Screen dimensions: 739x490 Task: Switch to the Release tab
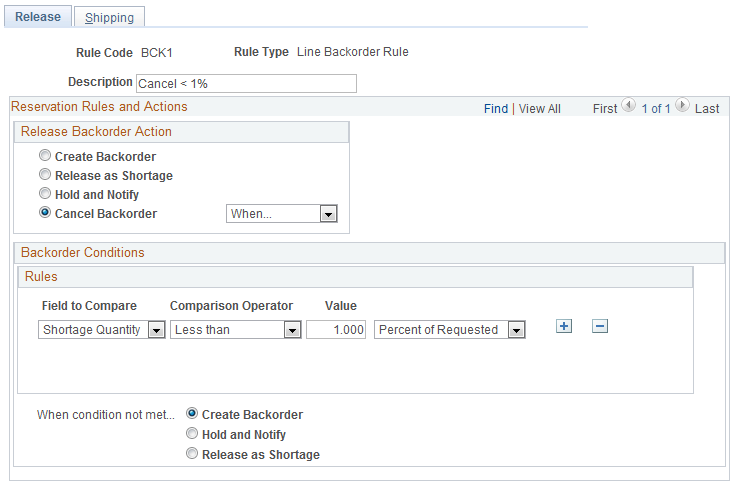(38, 16)
